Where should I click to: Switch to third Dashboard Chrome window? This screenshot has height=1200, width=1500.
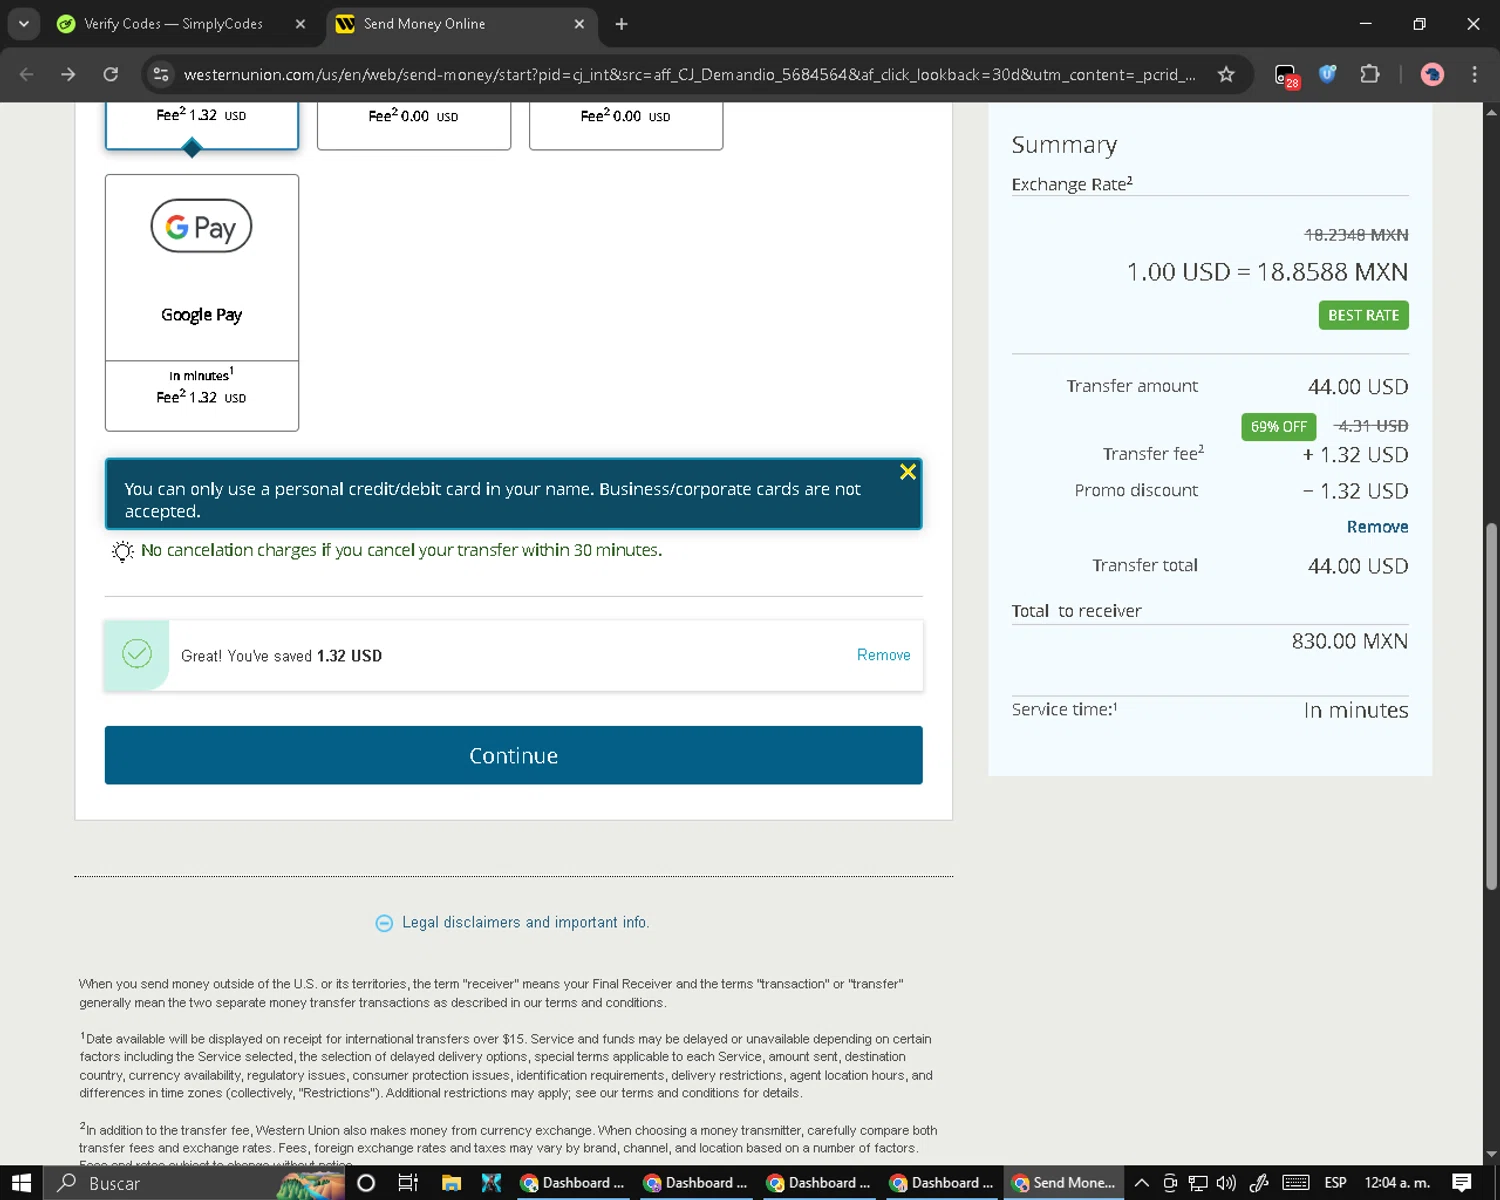tap(818, 1183)
